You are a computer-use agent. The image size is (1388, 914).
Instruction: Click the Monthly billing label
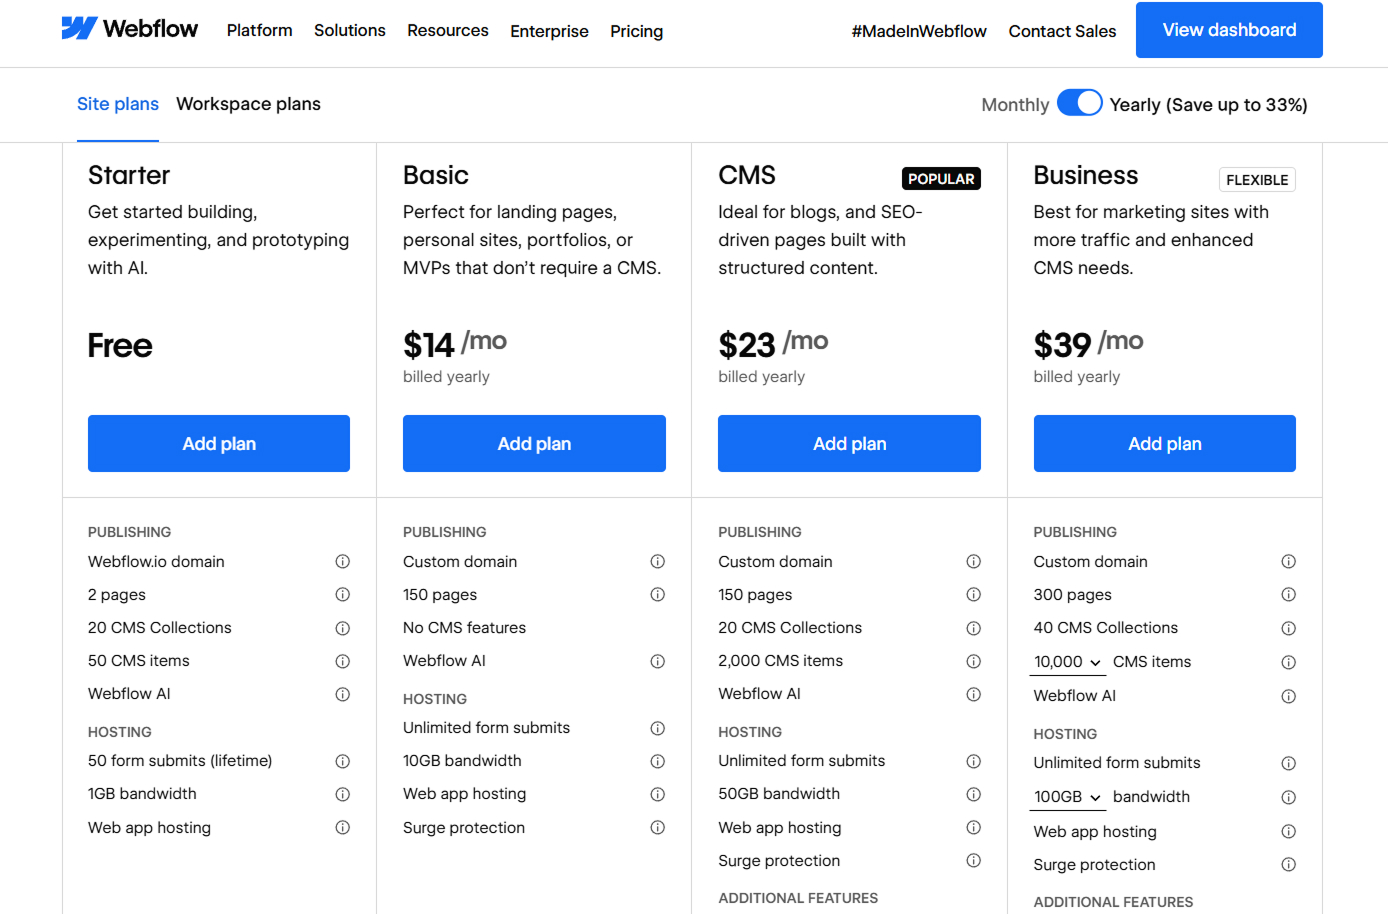(x=1015, y=105)
